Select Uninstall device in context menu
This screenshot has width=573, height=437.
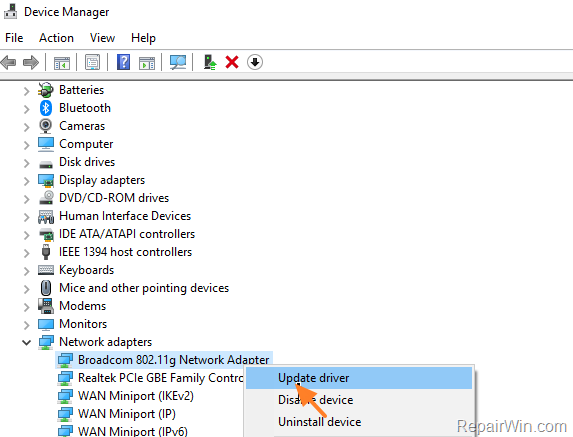click(319, 422)
